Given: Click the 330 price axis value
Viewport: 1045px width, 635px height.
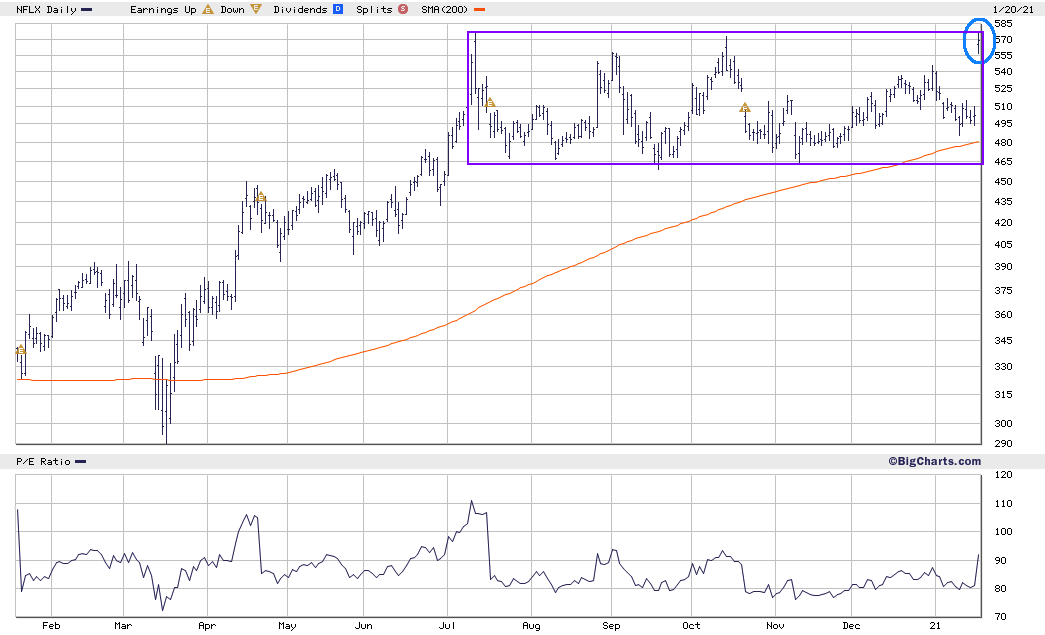Looking at the screenshot, I should point(1004,367).
